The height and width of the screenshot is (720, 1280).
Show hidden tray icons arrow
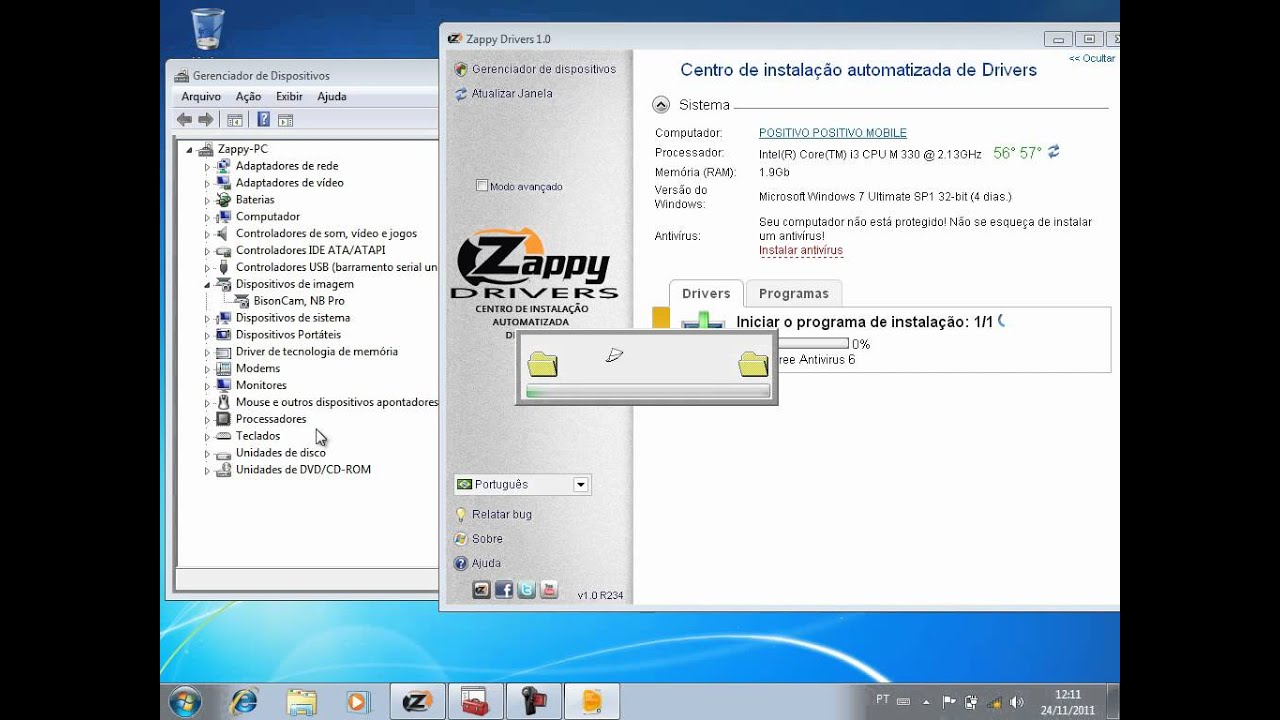coord(926,702)
